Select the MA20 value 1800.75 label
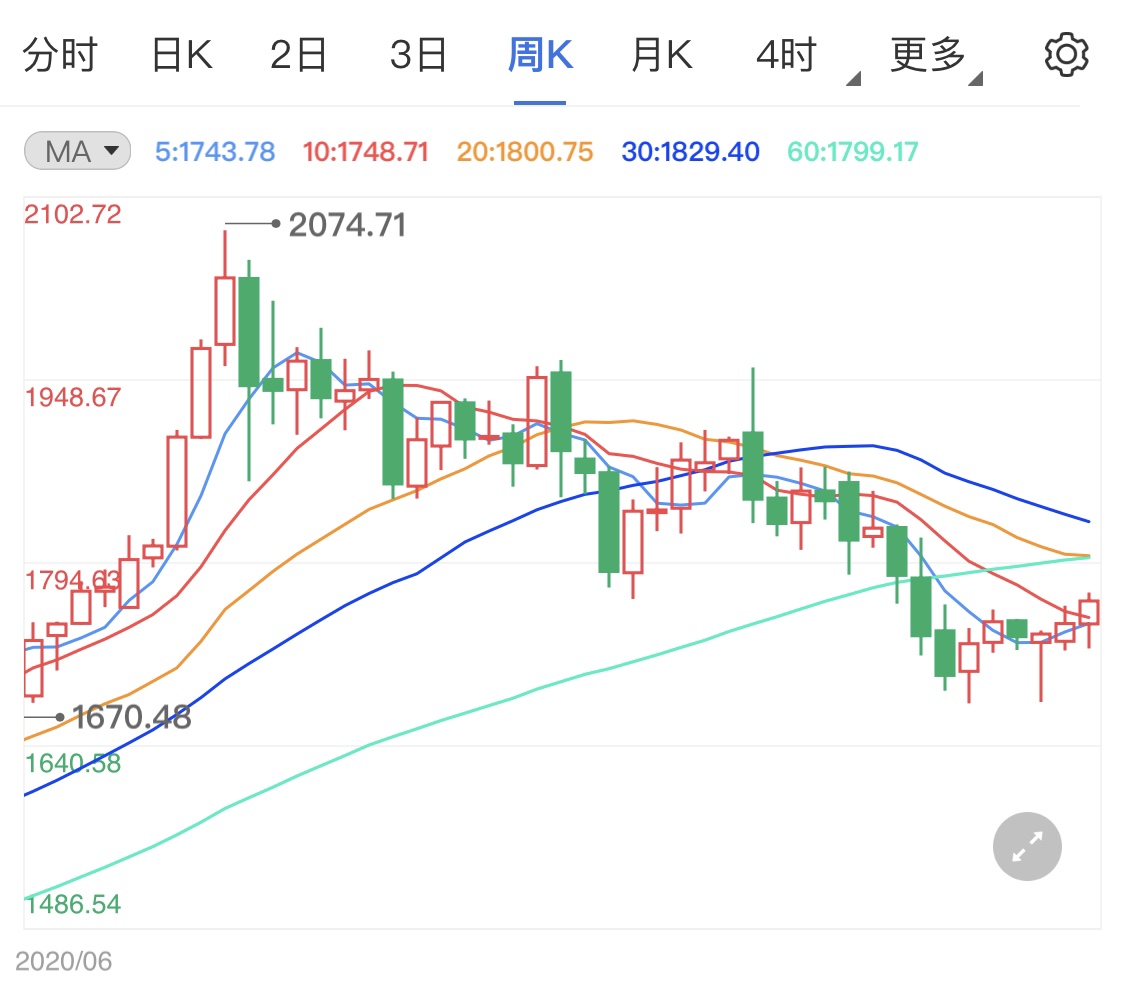 525,152
